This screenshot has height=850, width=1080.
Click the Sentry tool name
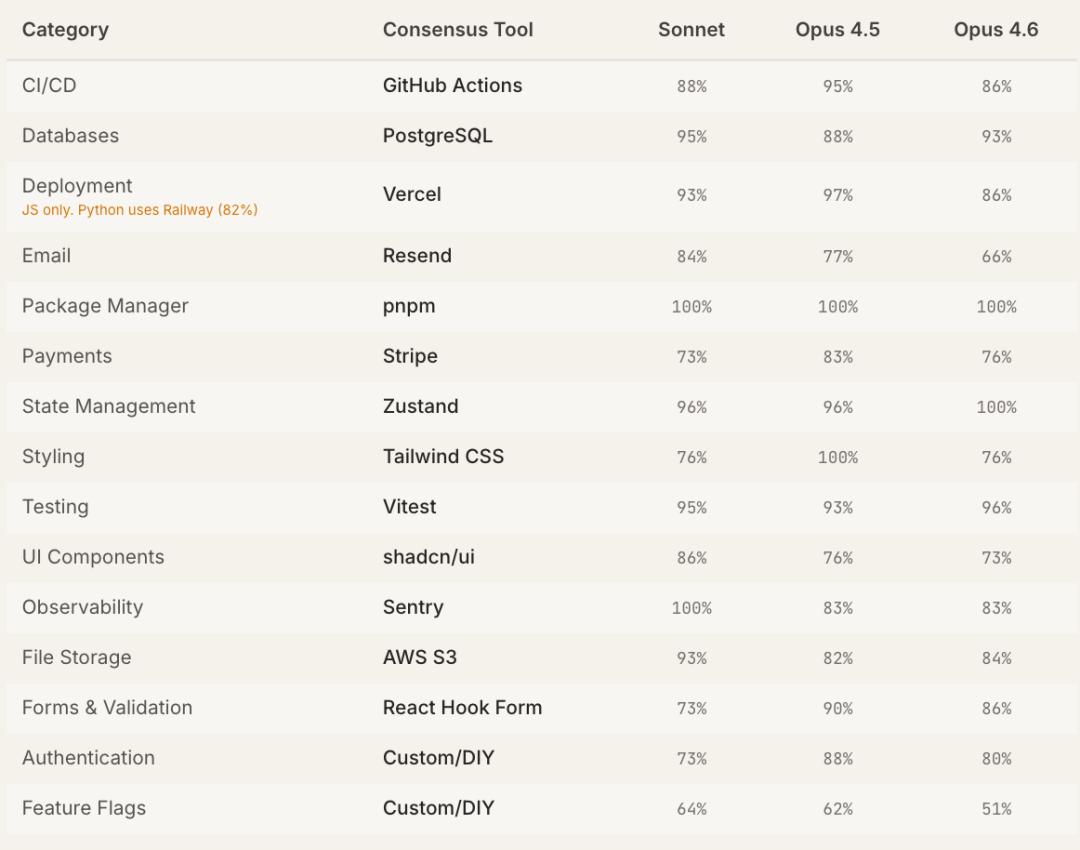point(413,608)
